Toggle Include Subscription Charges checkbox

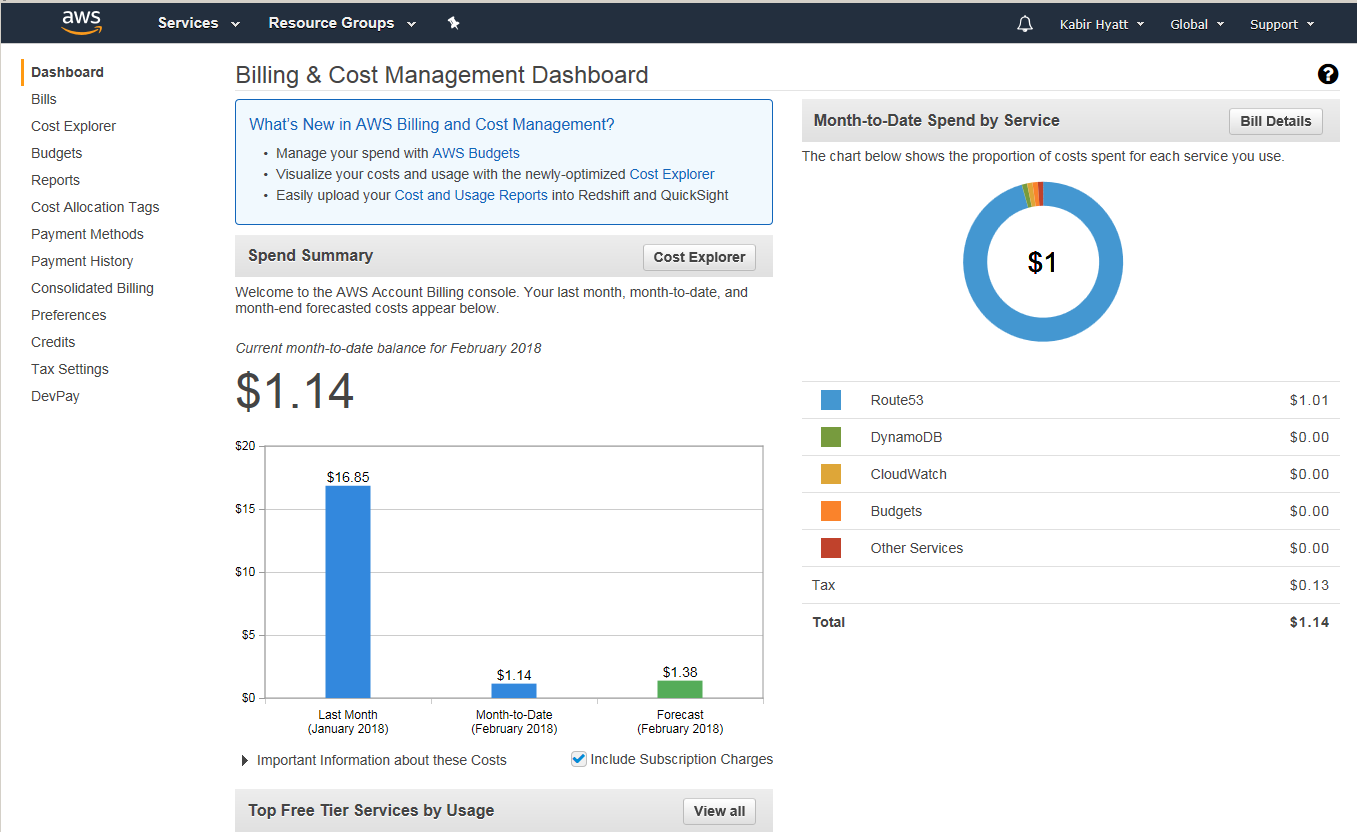click(x=578, y=759)
